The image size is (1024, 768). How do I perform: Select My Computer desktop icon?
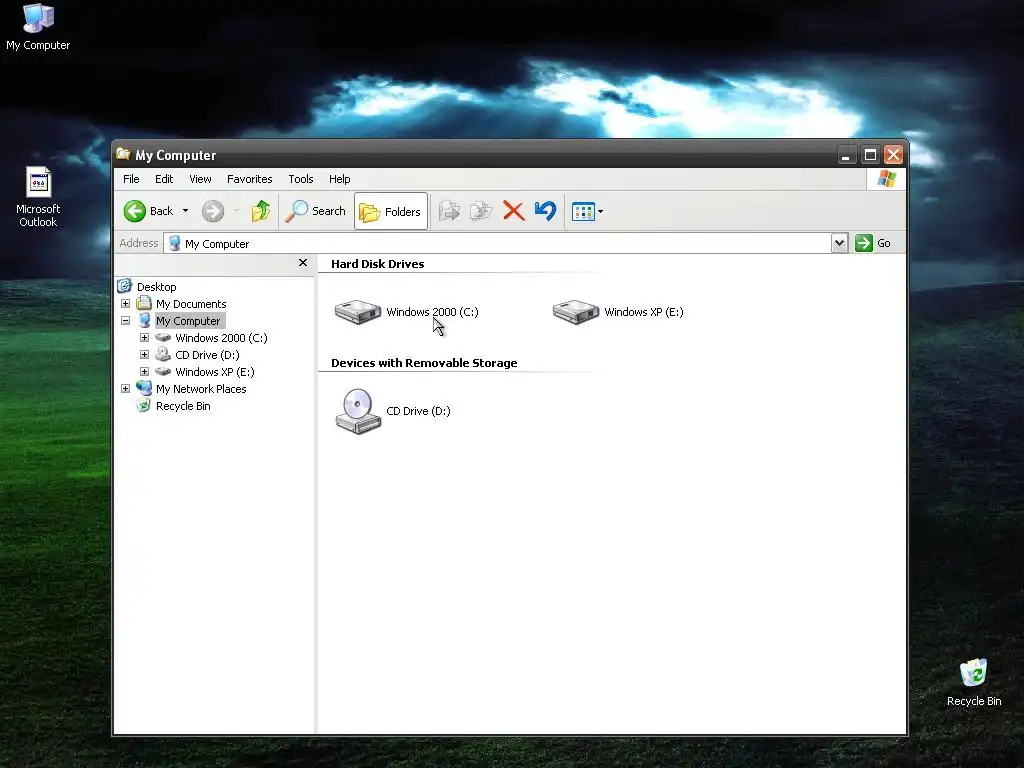pos(38,27)
